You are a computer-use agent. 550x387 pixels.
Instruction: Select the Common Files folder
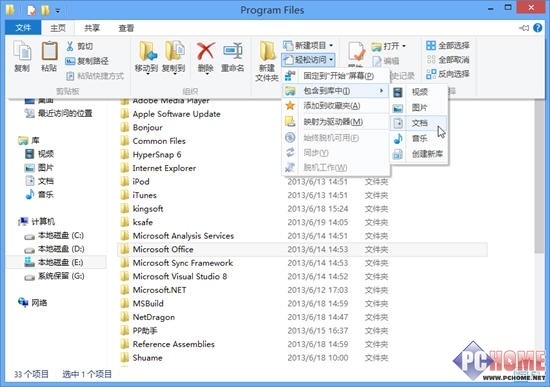pos(153,141)
